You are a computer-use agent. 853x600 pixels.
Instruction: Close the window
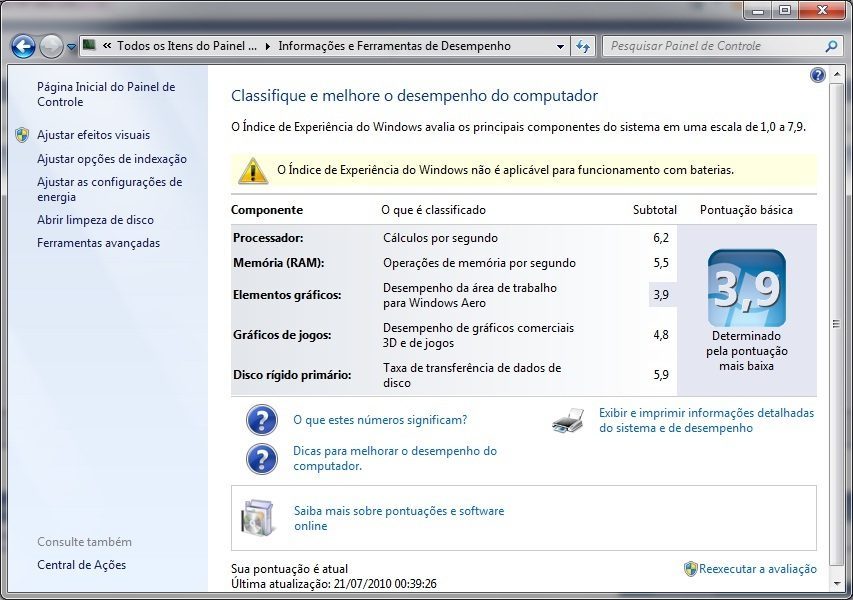(822, 10)
